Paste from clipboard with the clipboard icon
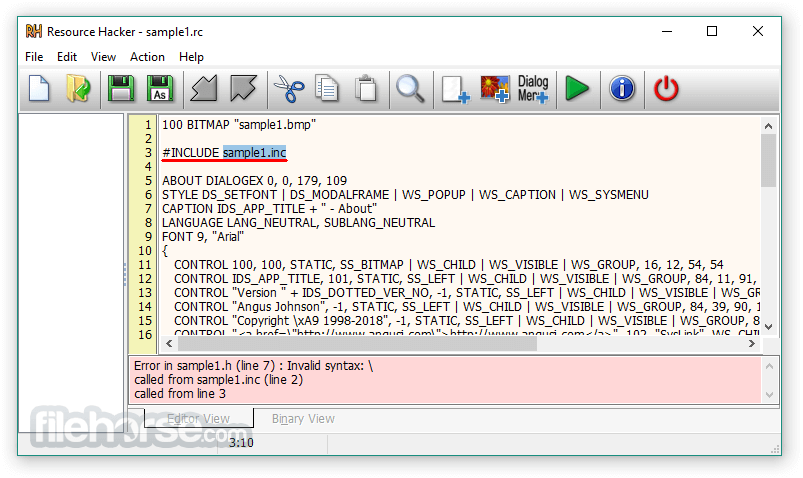The image size is (803, 478). 366,89
